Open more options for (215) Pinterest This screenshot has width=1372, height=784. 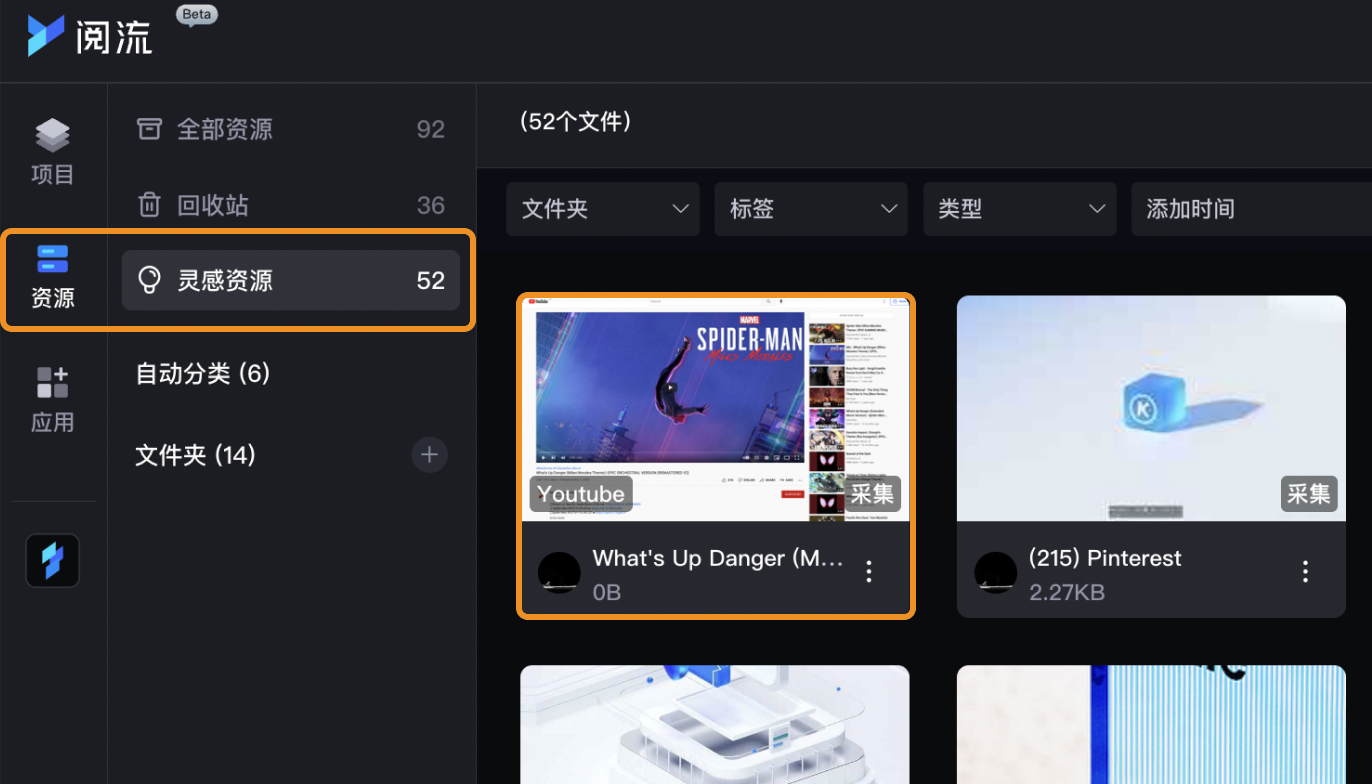(x=1305, y=571)
